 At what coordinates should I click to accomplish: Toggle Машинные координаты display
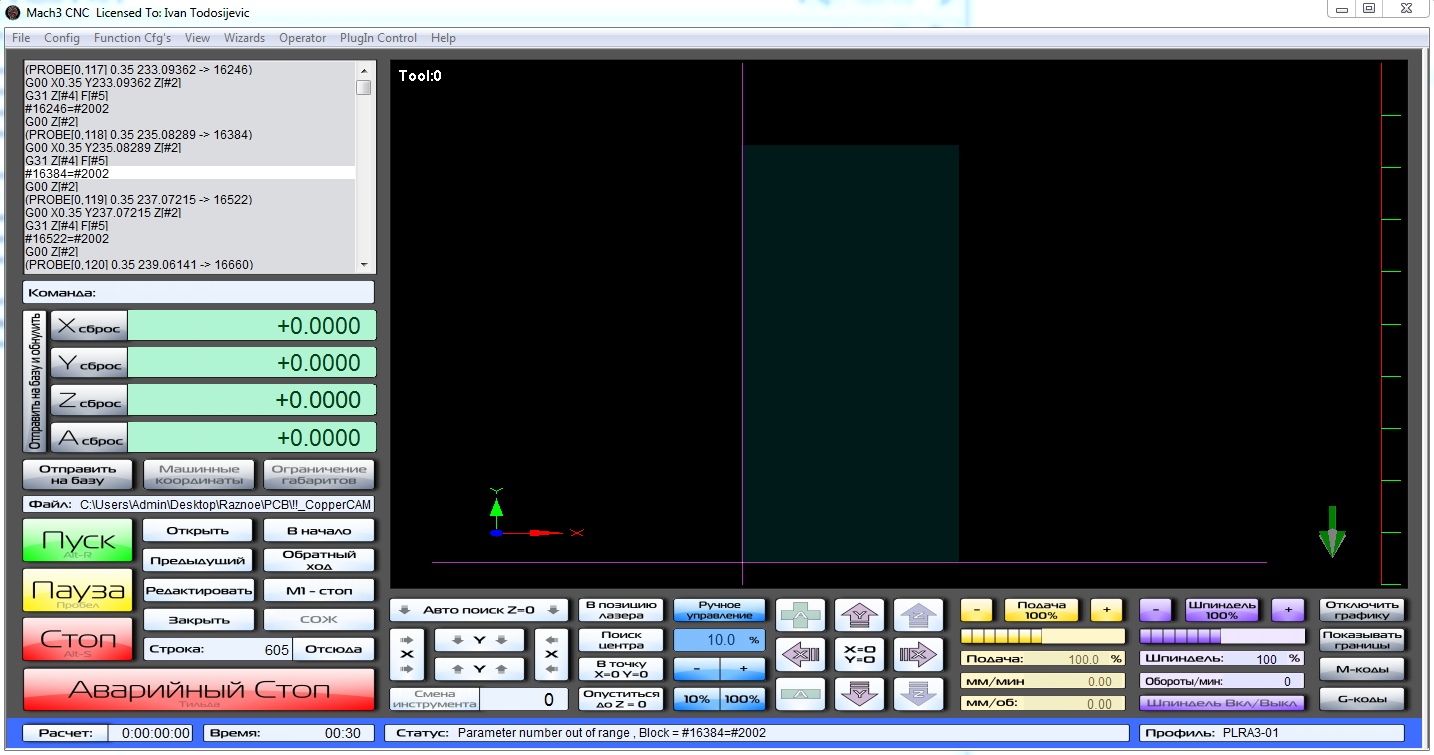coord(199,474)
